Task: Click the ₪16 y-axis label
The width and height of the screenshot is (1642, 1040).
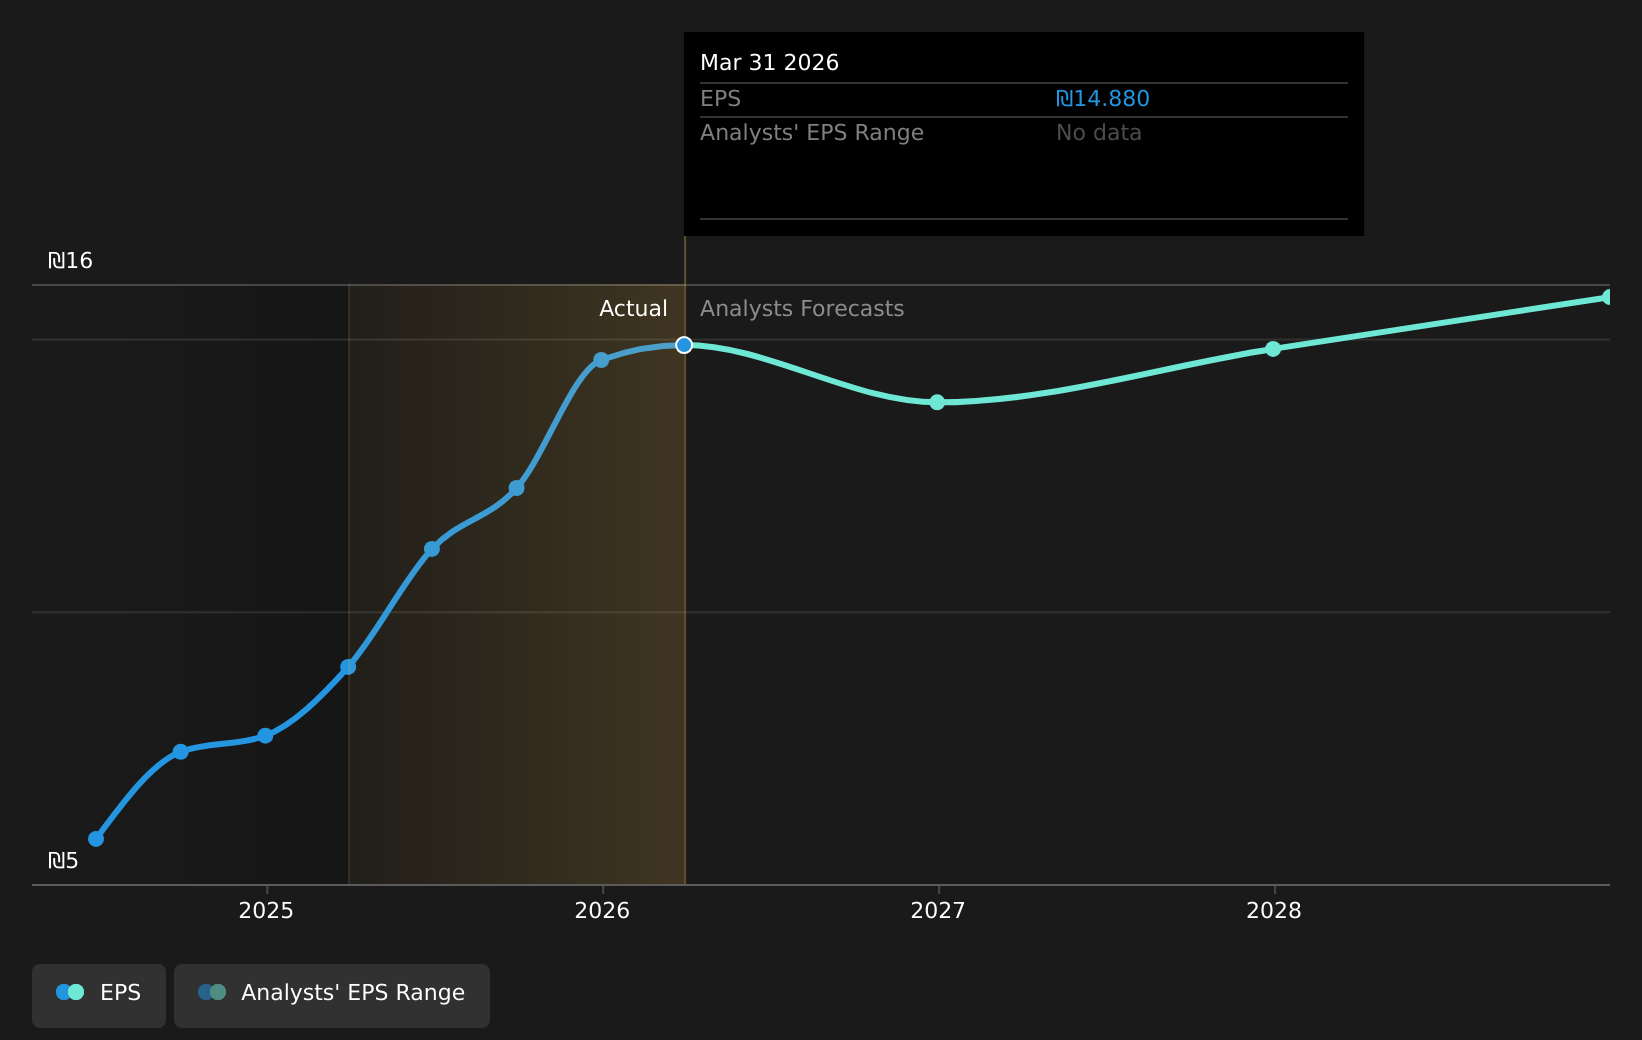Action: click(70, 261)
